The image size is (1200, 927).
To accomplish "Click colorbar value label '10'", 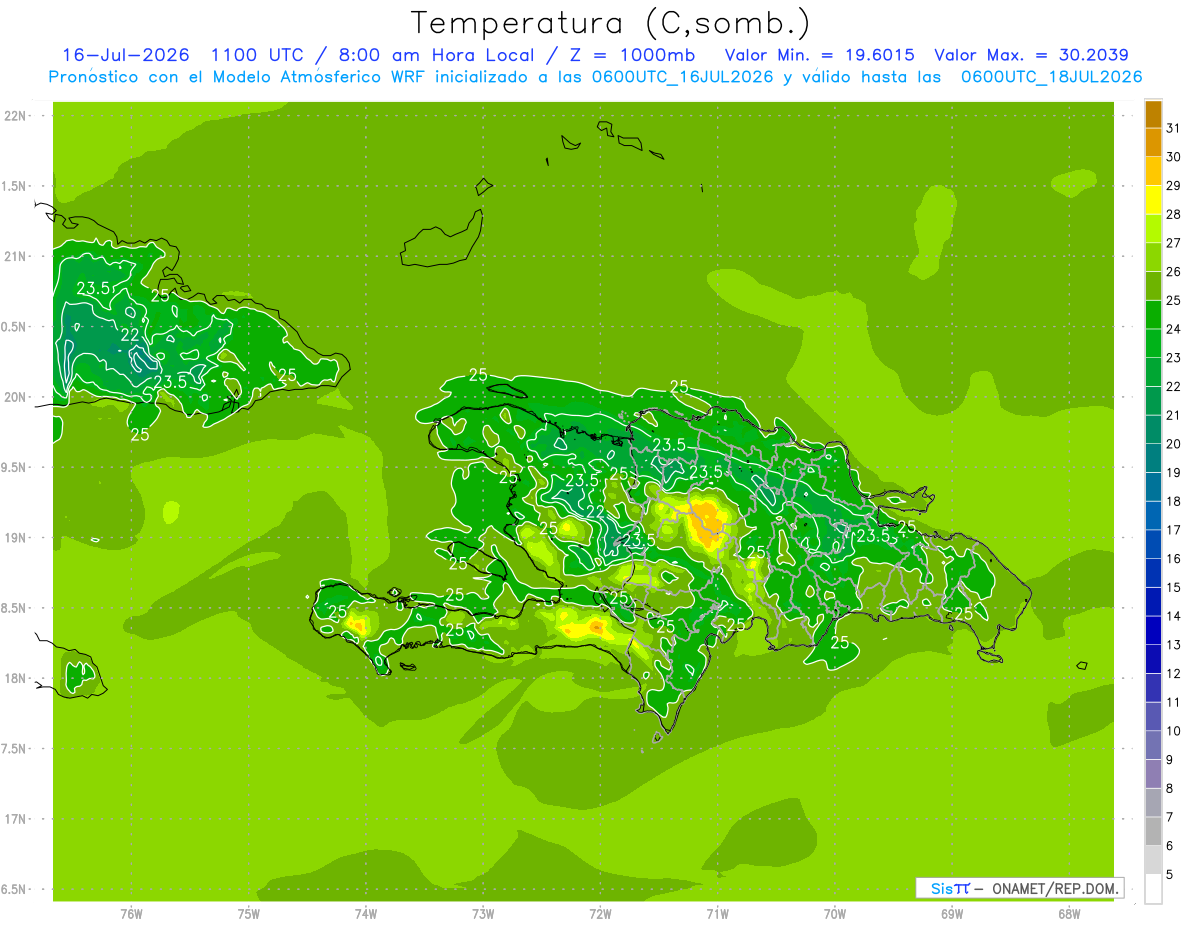I will [x=1174, y=731].
